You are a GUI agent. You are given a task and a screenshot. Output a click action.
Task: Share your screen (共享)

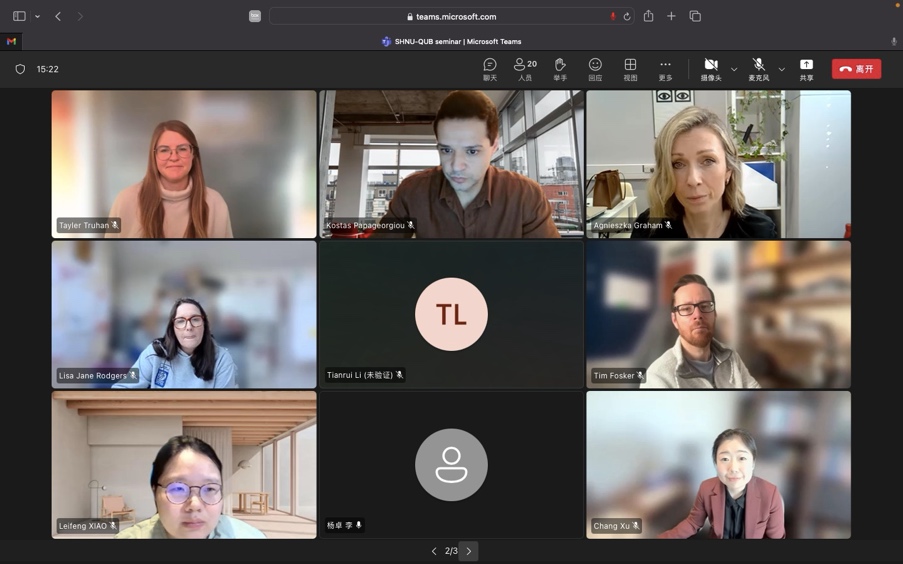[806, 69]
